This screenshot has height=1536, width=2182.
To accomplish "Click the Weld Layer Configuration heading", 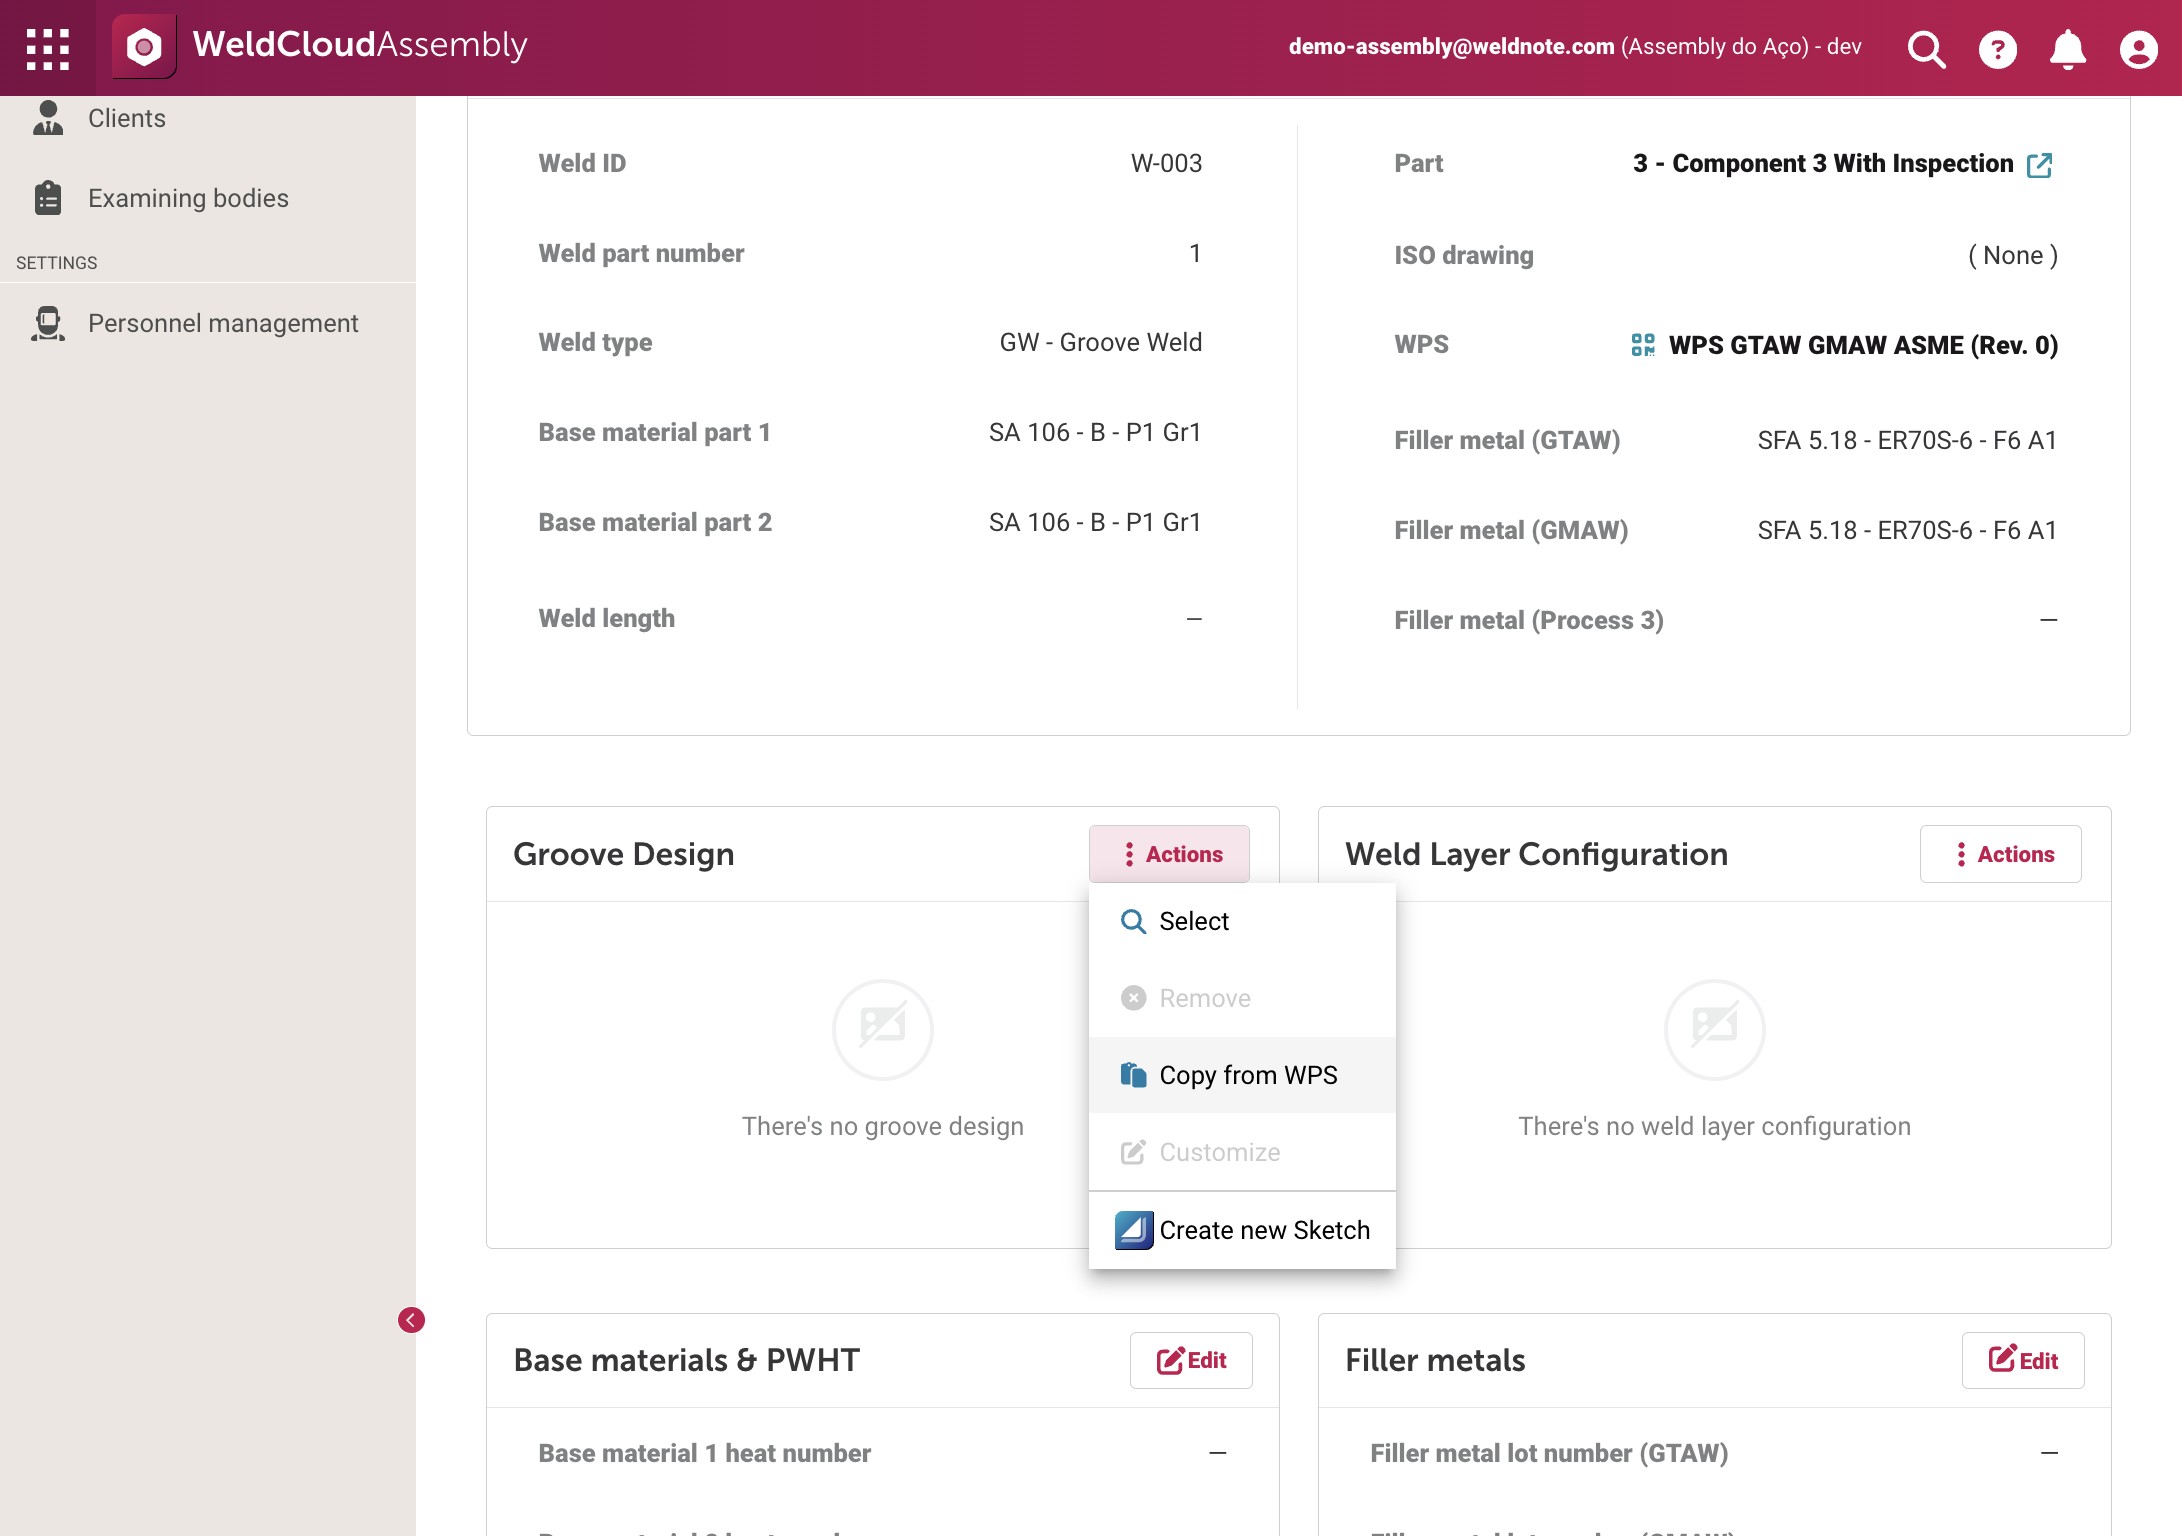I will point(1536,854).
